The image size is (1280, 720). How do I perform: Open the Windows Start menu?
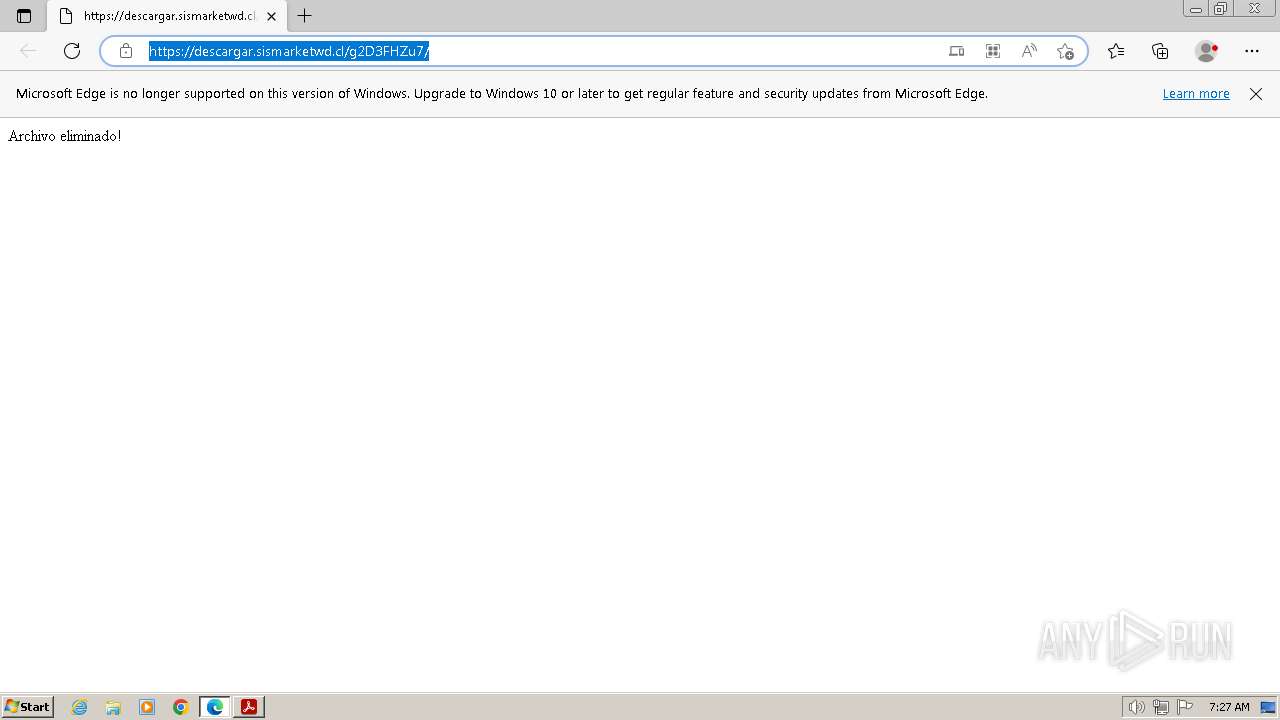pos(28,707)
